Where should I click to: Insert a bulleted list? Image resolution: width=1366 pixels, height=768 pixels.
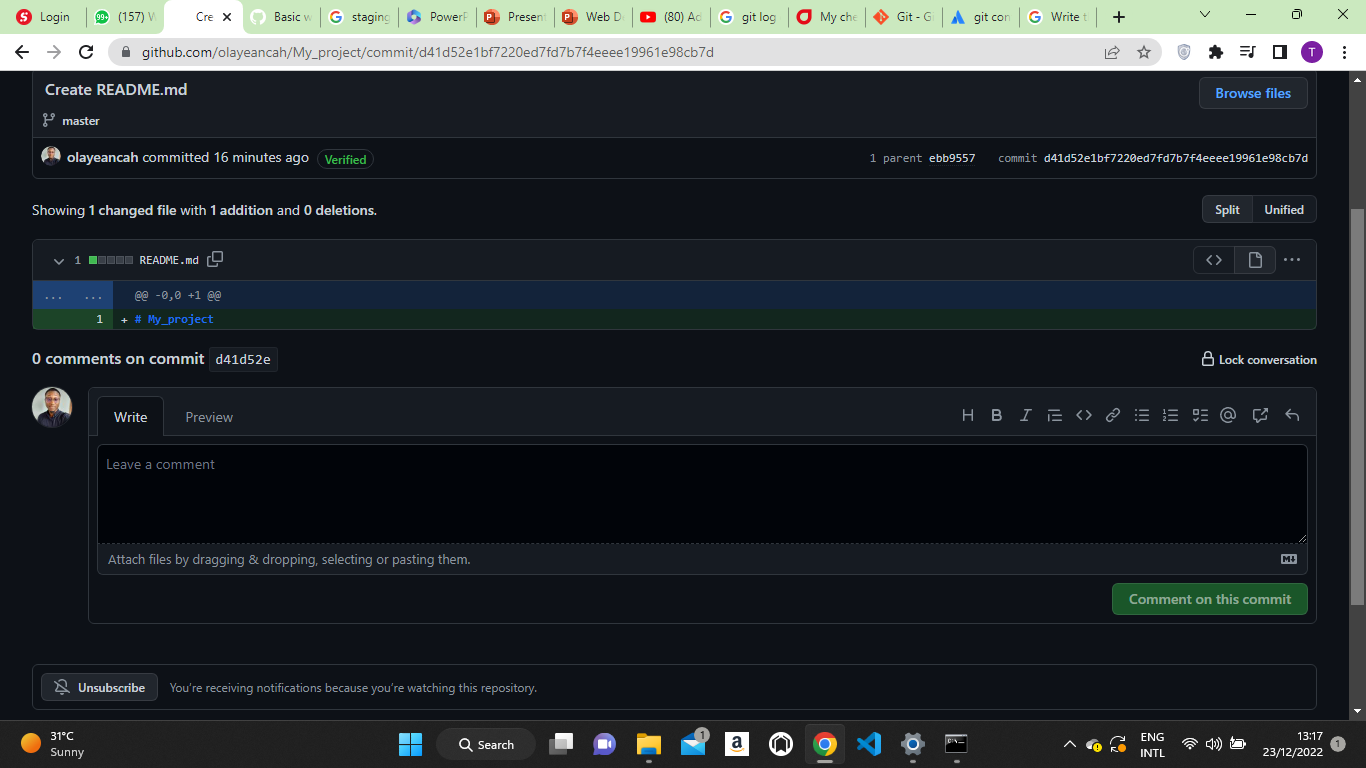coord(1141,415)
